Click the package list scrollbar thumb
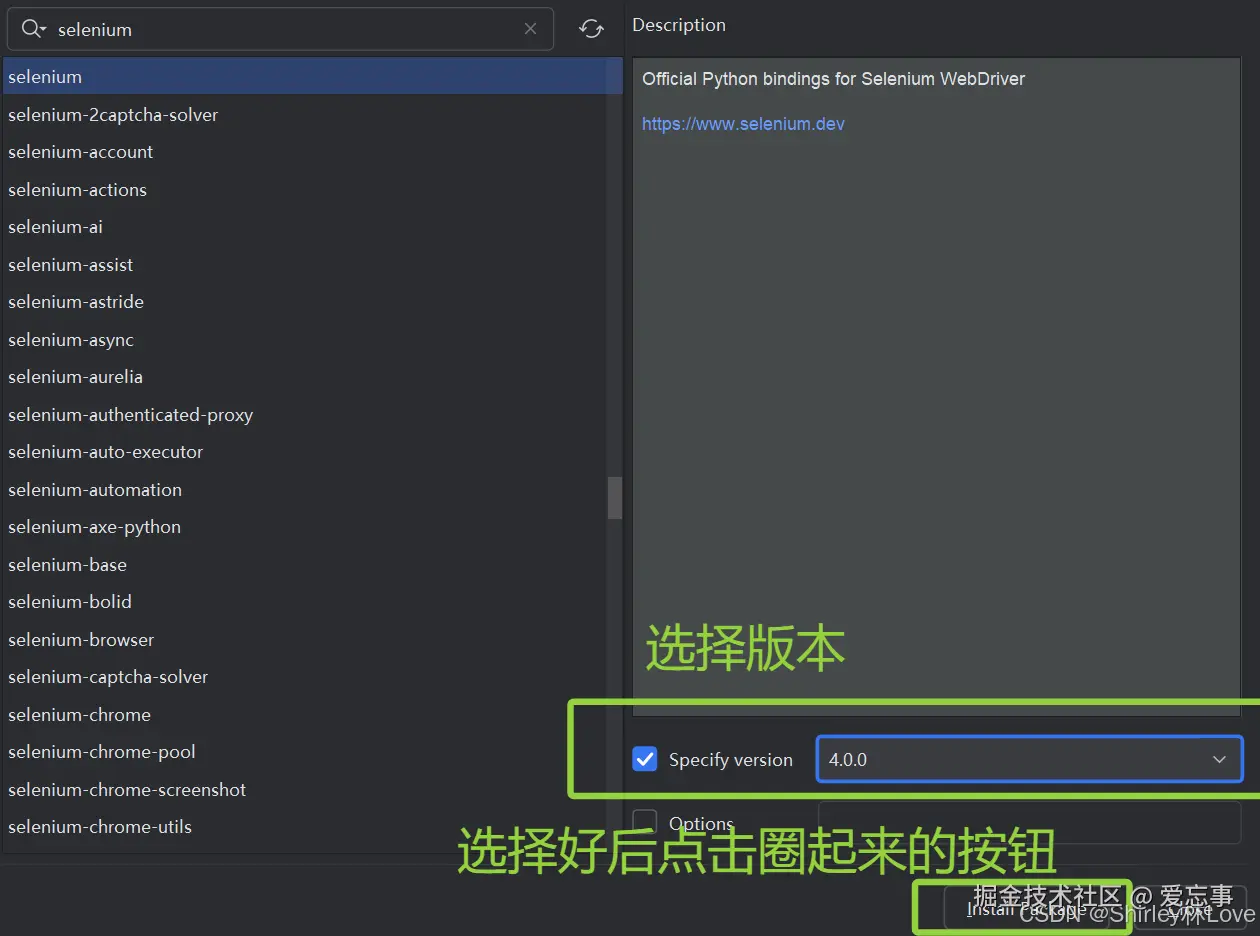The width and height of the screenshot is (1260, 936). pos(615,497)
